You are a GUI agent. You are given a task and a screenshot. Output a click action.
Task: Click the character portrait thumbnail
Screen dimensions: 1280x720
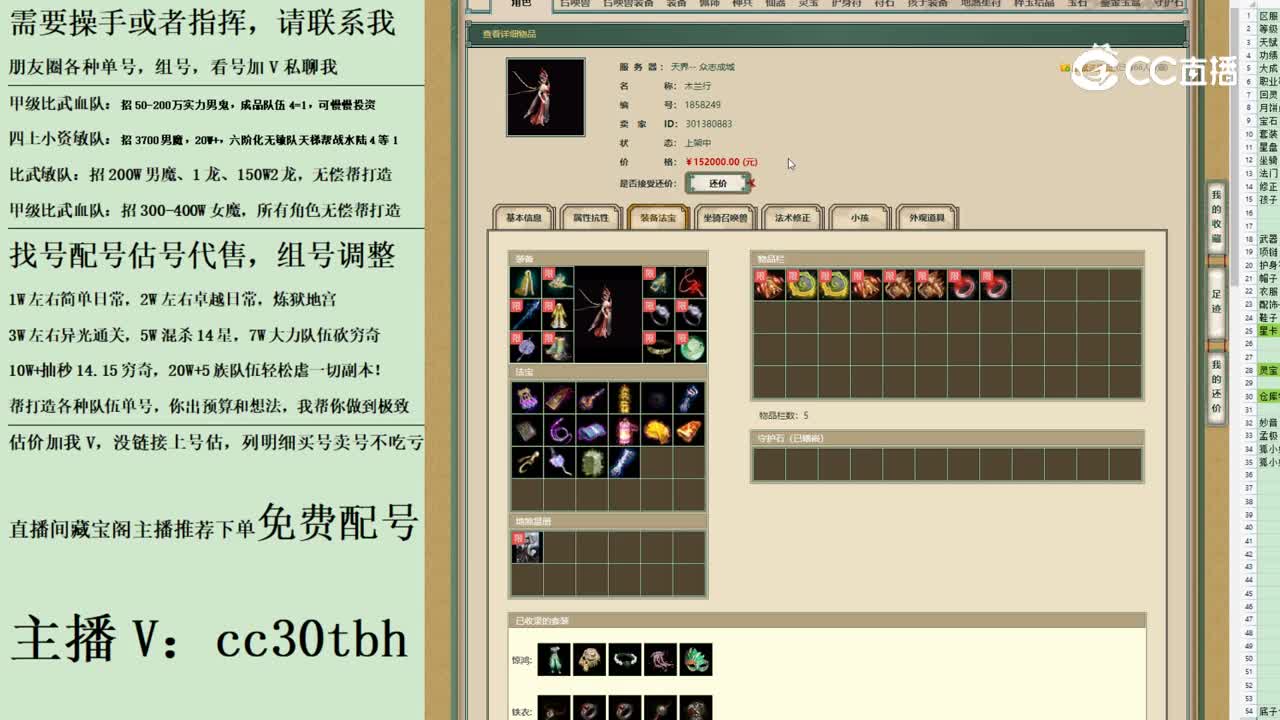coord(545,95)
